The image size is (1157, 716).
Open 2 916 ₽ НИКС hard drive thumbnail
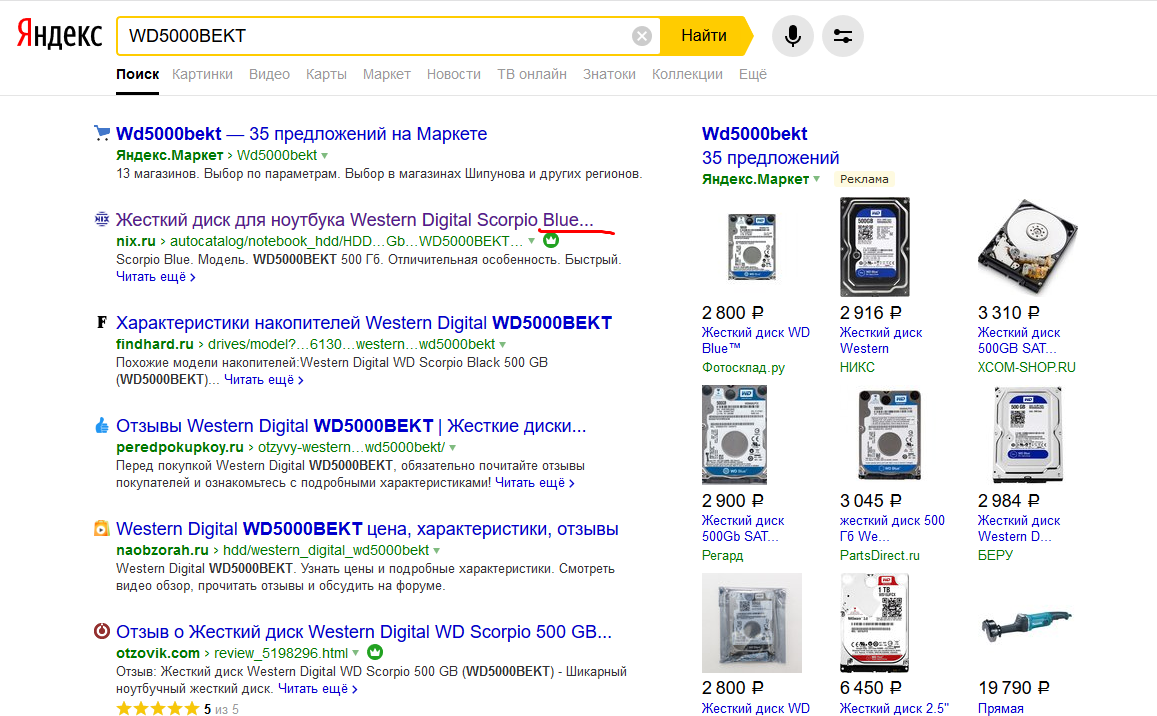(875, 247)
